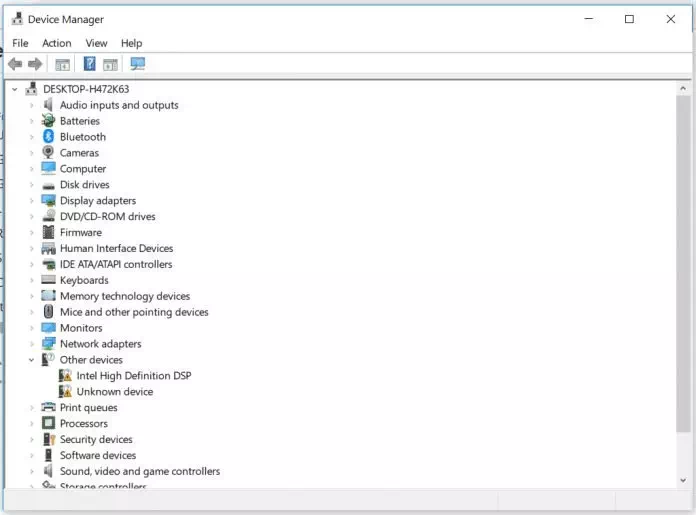The width and height of the screenshot is (696, 515).
Task: Click the Computer monitor icon
Action: click(x=48, y=168)
